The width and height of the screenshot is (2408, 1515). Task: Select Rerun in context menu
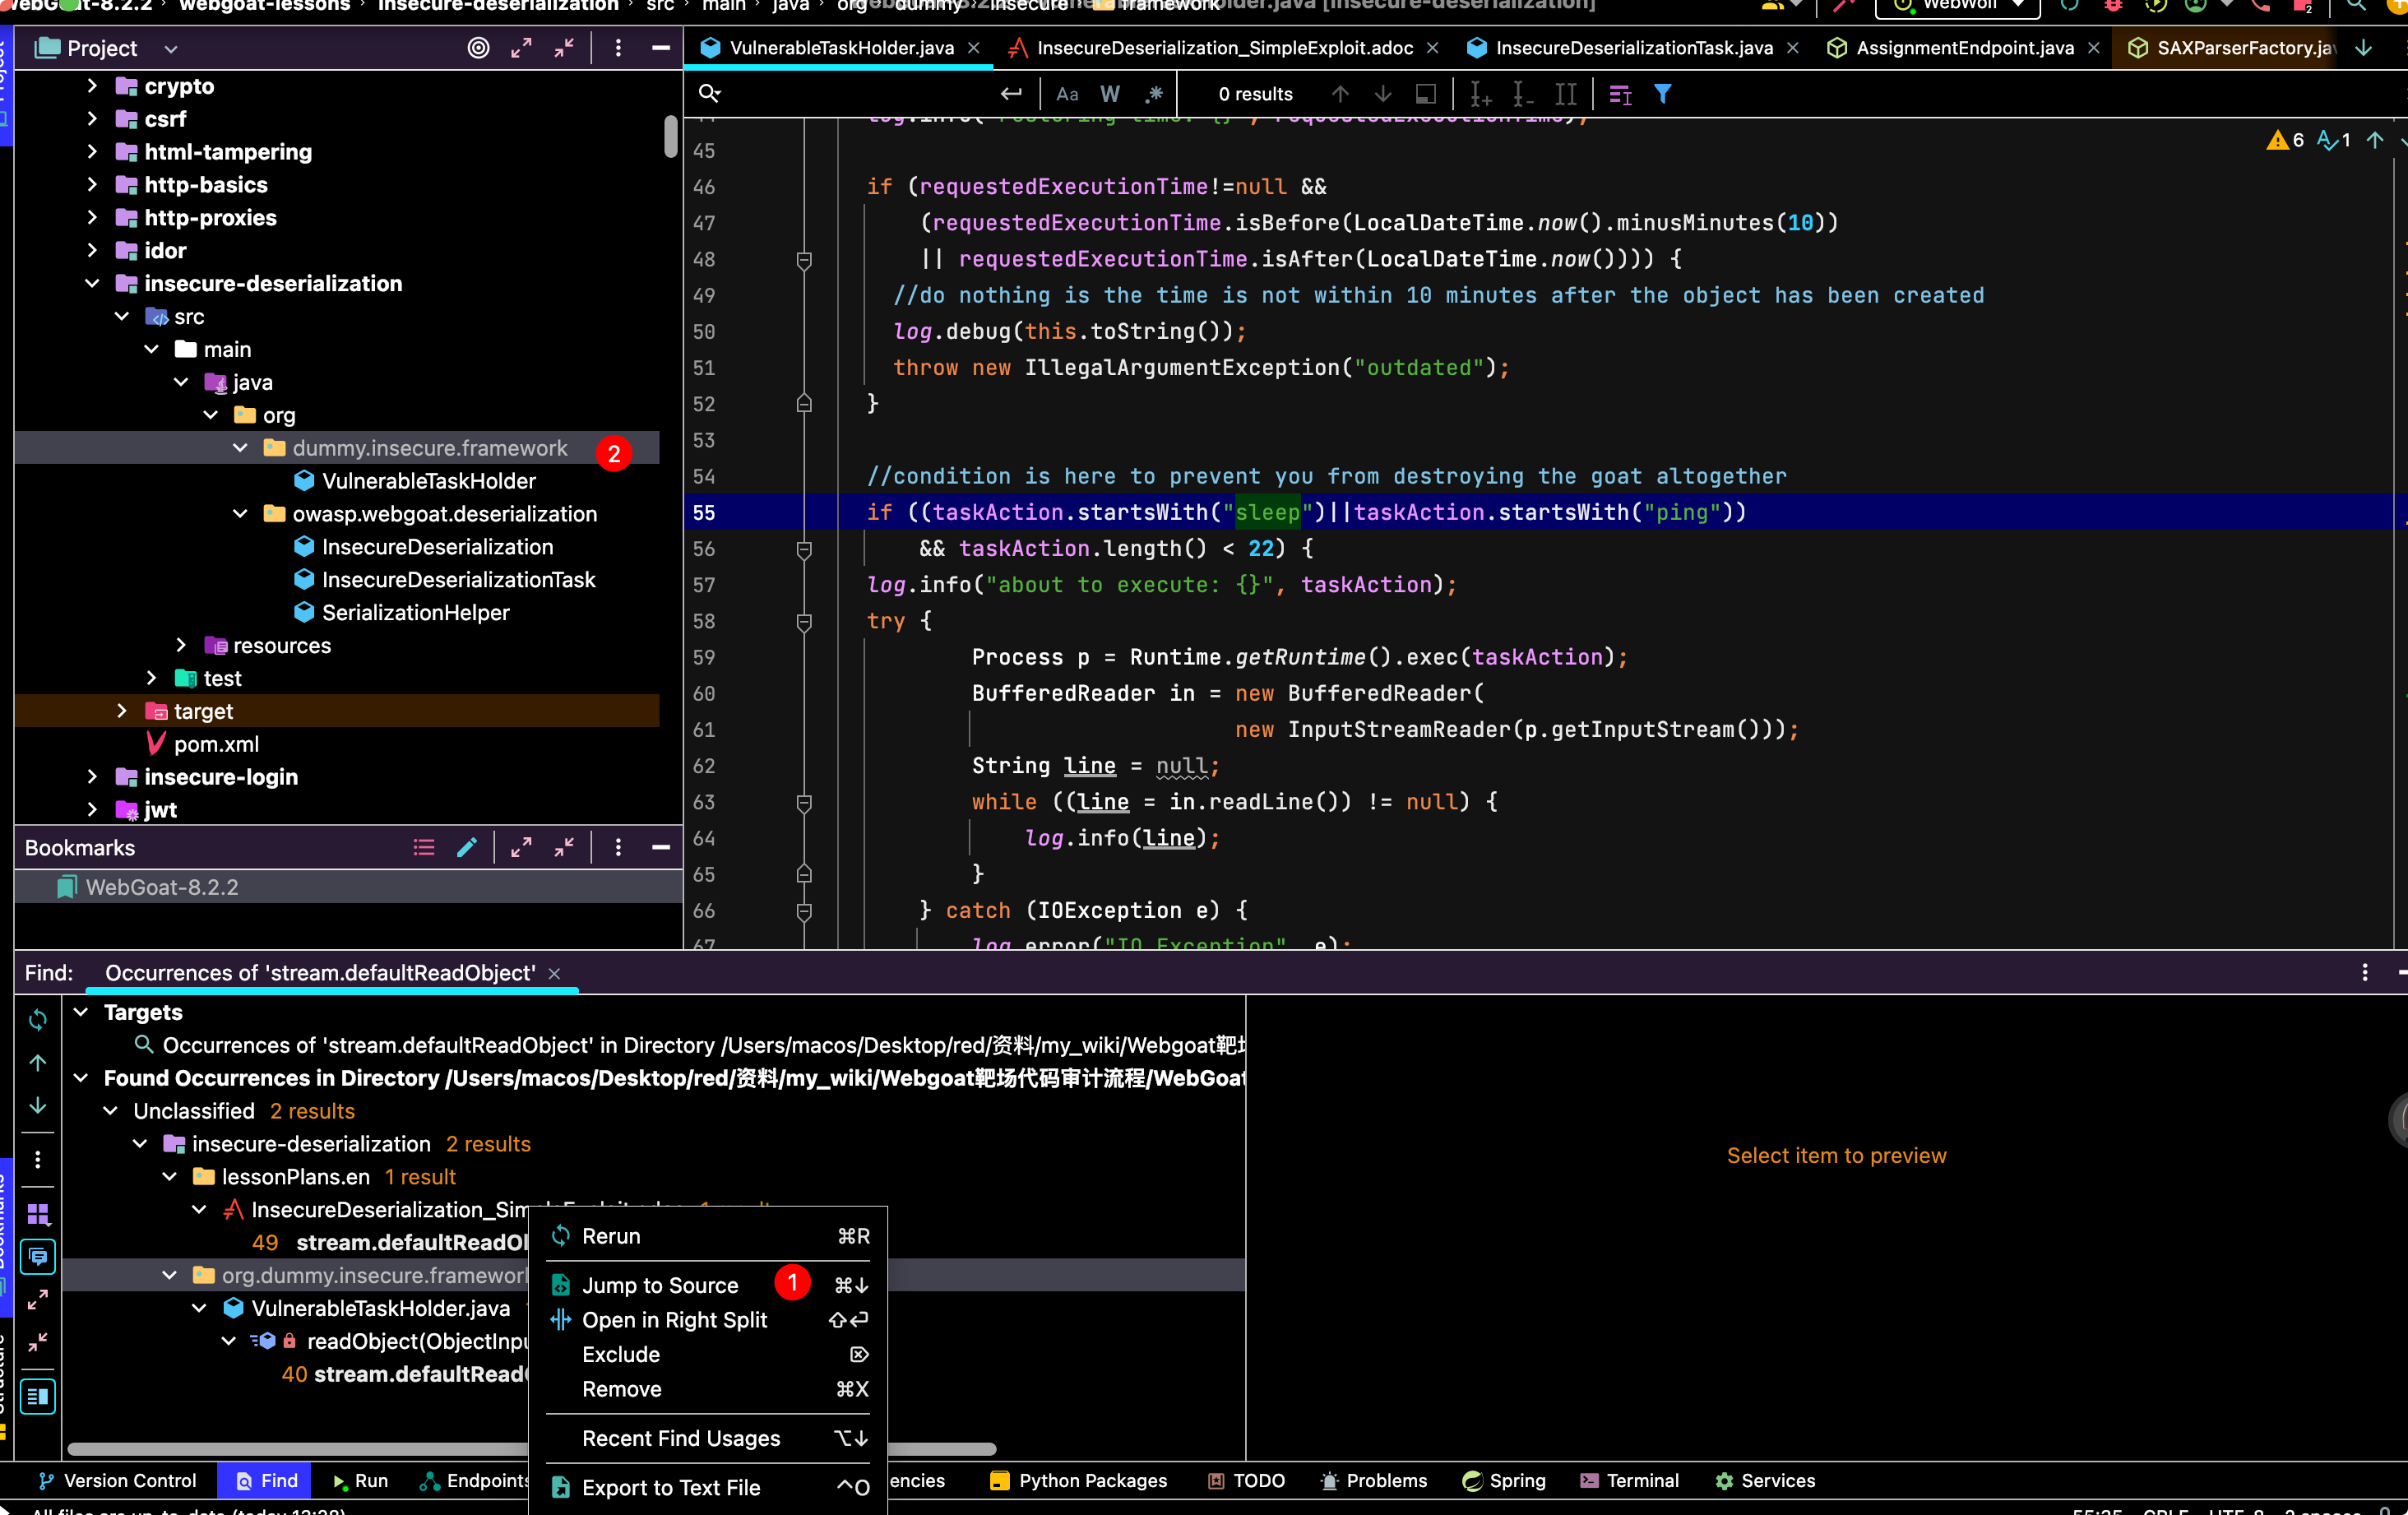(x=708, y=1236)
